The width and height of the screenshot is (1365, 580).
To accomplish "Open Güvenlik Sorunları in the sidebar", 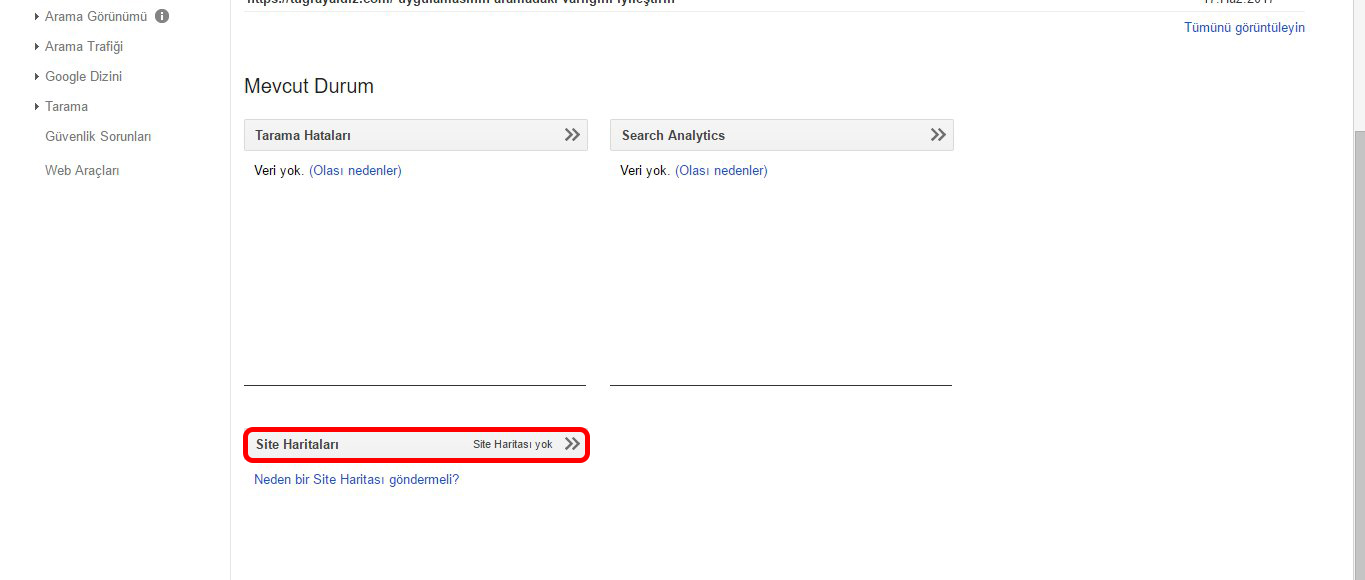I will click(98, 136).
